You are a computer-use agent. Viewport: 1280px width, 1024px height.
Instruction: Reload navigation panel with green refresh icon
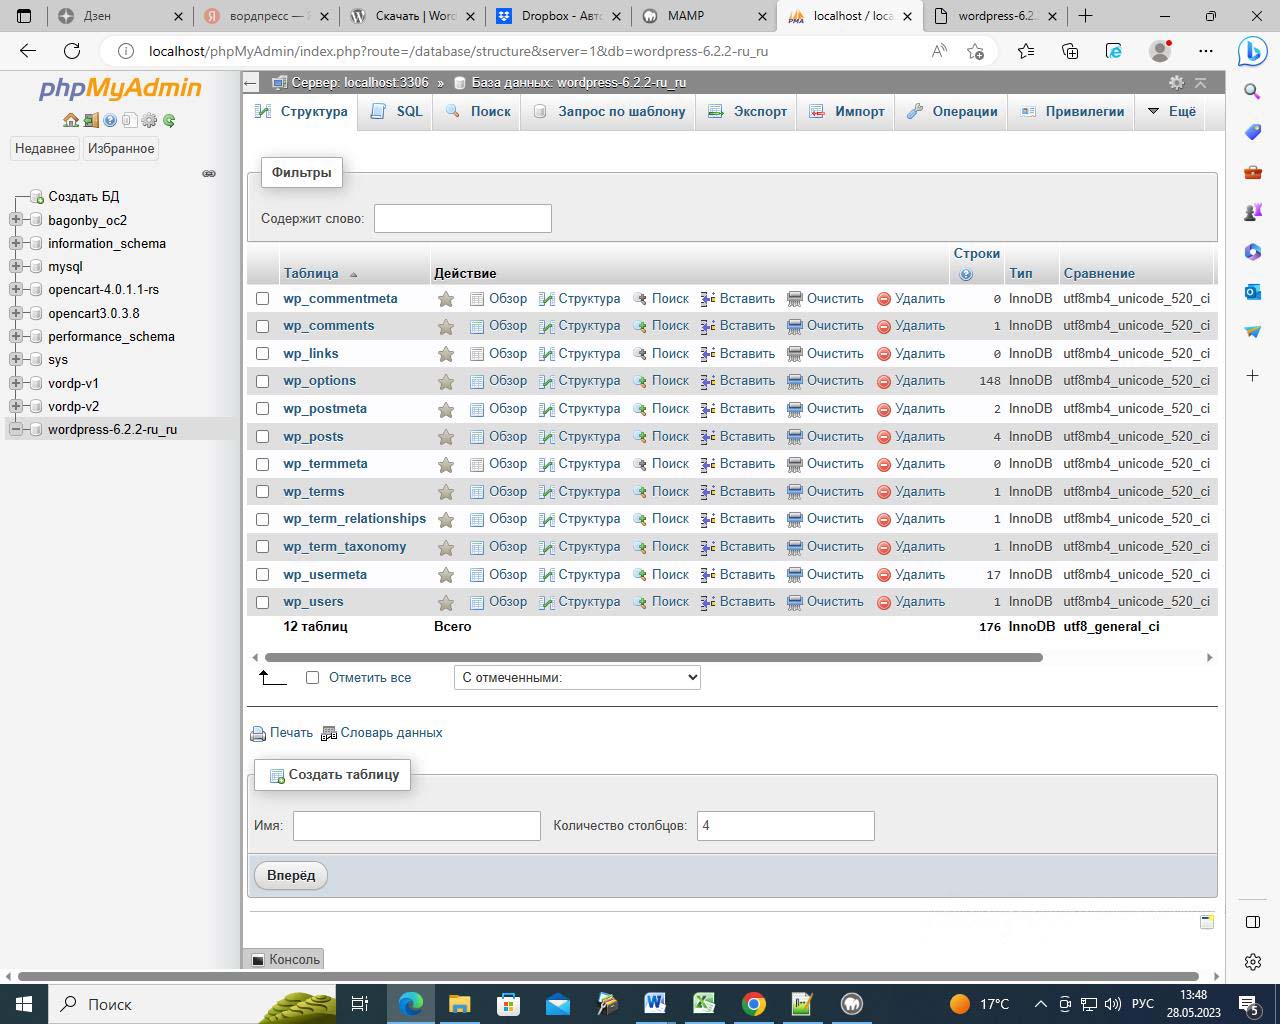169,120
